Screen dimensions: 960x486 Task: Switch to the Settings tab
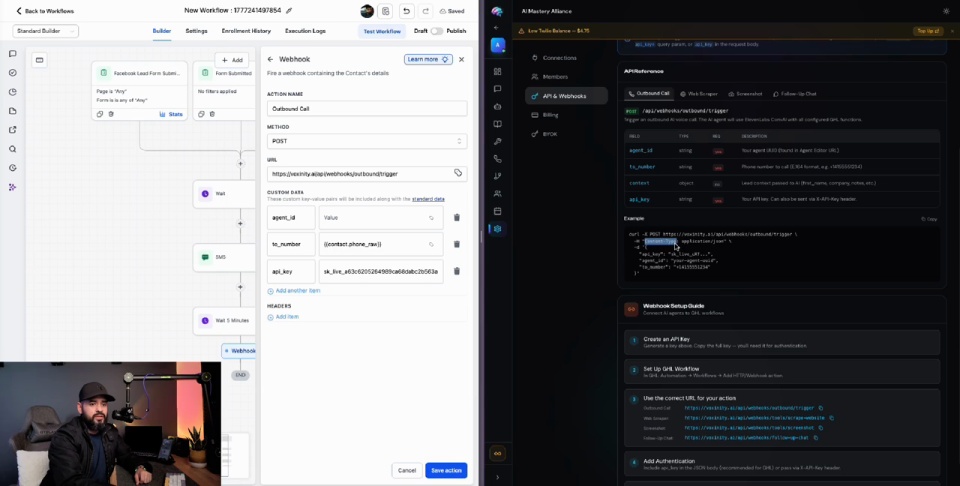pos(197,31)
